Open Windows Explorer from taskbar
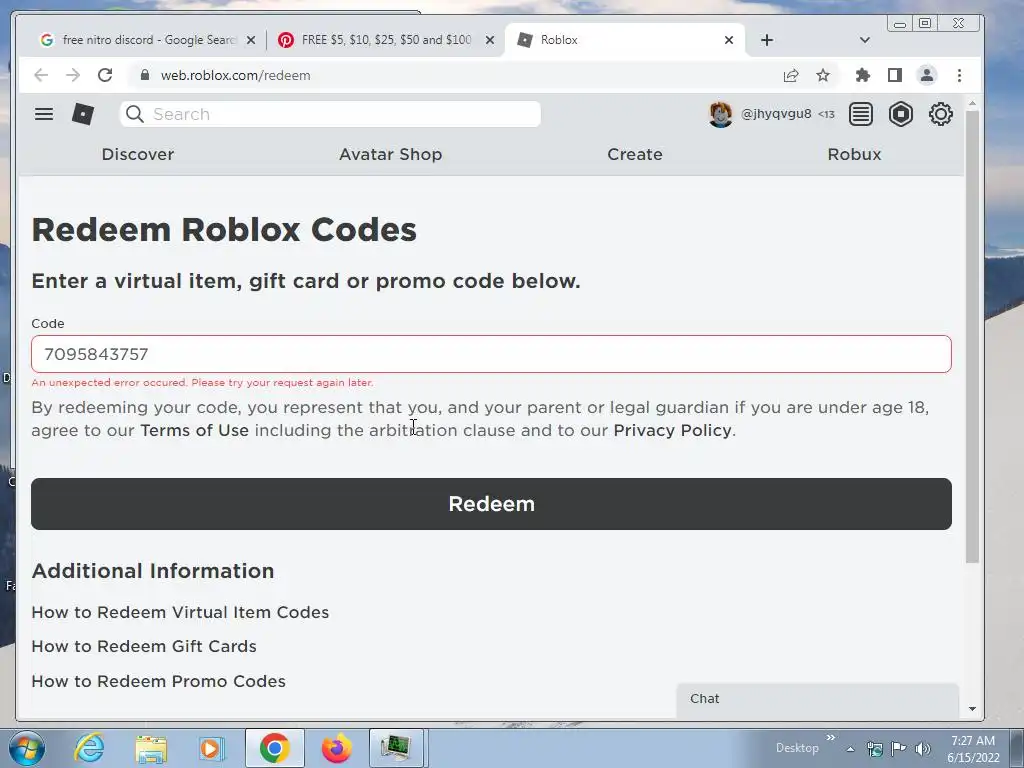 [x=151, y=749]
